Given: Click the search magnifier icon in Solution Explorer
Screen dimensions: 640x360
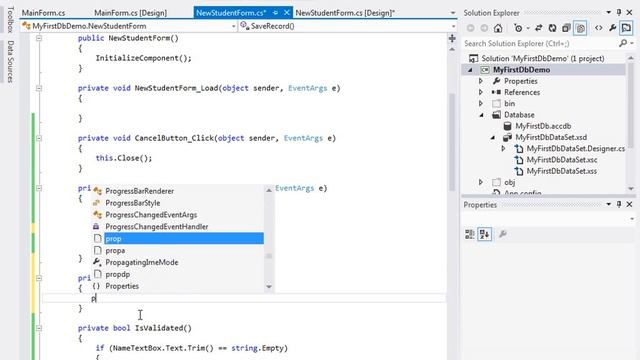Looking at the screenshot, I should pyautogui.click(x=623, y=43).
